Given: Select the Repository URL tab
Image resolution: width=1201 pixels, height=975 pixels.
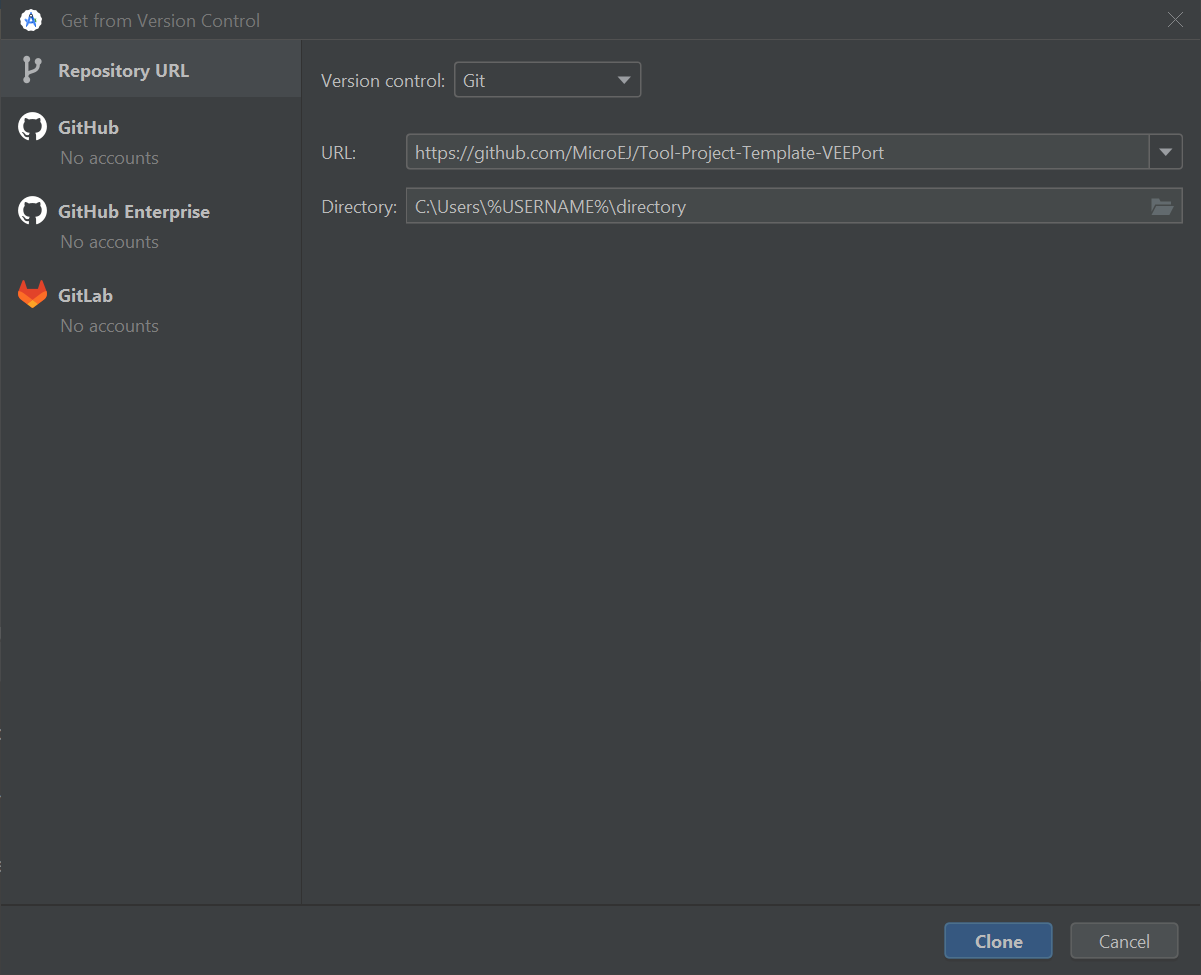Looking at the screenshot, I should [x=123, y=71].
